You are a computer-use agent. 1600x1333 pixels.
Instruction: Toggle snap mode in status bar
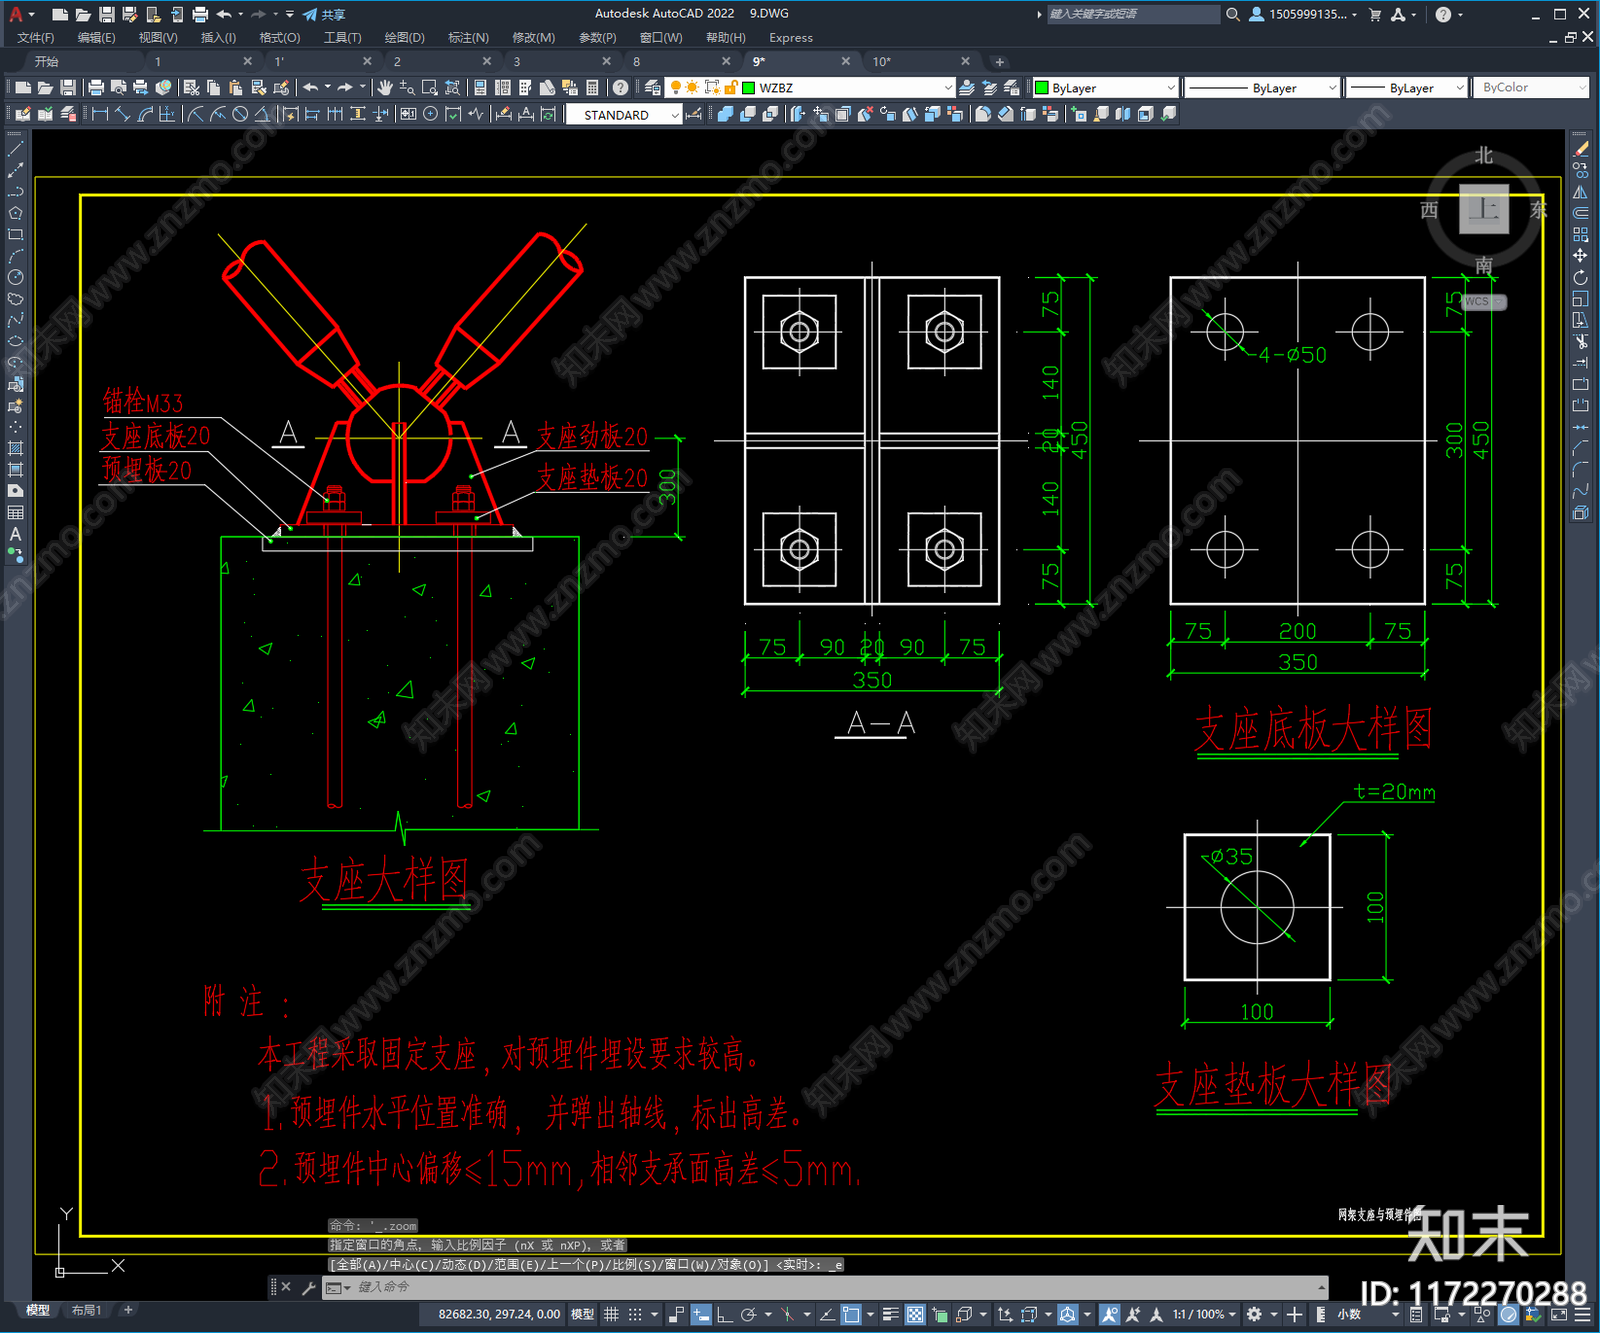click(635, 1314)
